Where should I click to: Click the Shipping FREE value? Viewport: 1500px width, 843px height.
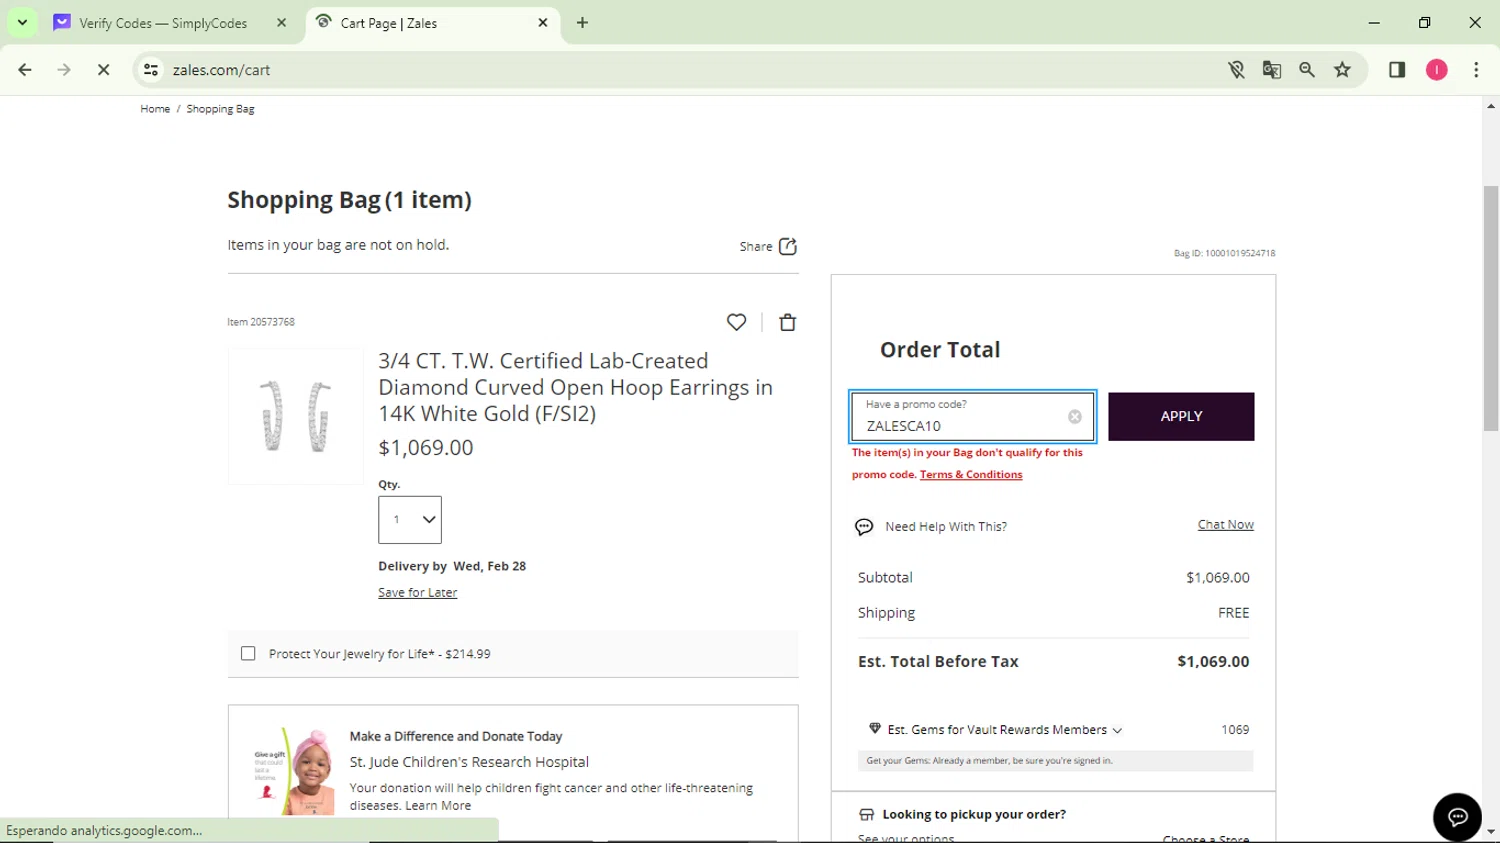[x=1234, y=613]
